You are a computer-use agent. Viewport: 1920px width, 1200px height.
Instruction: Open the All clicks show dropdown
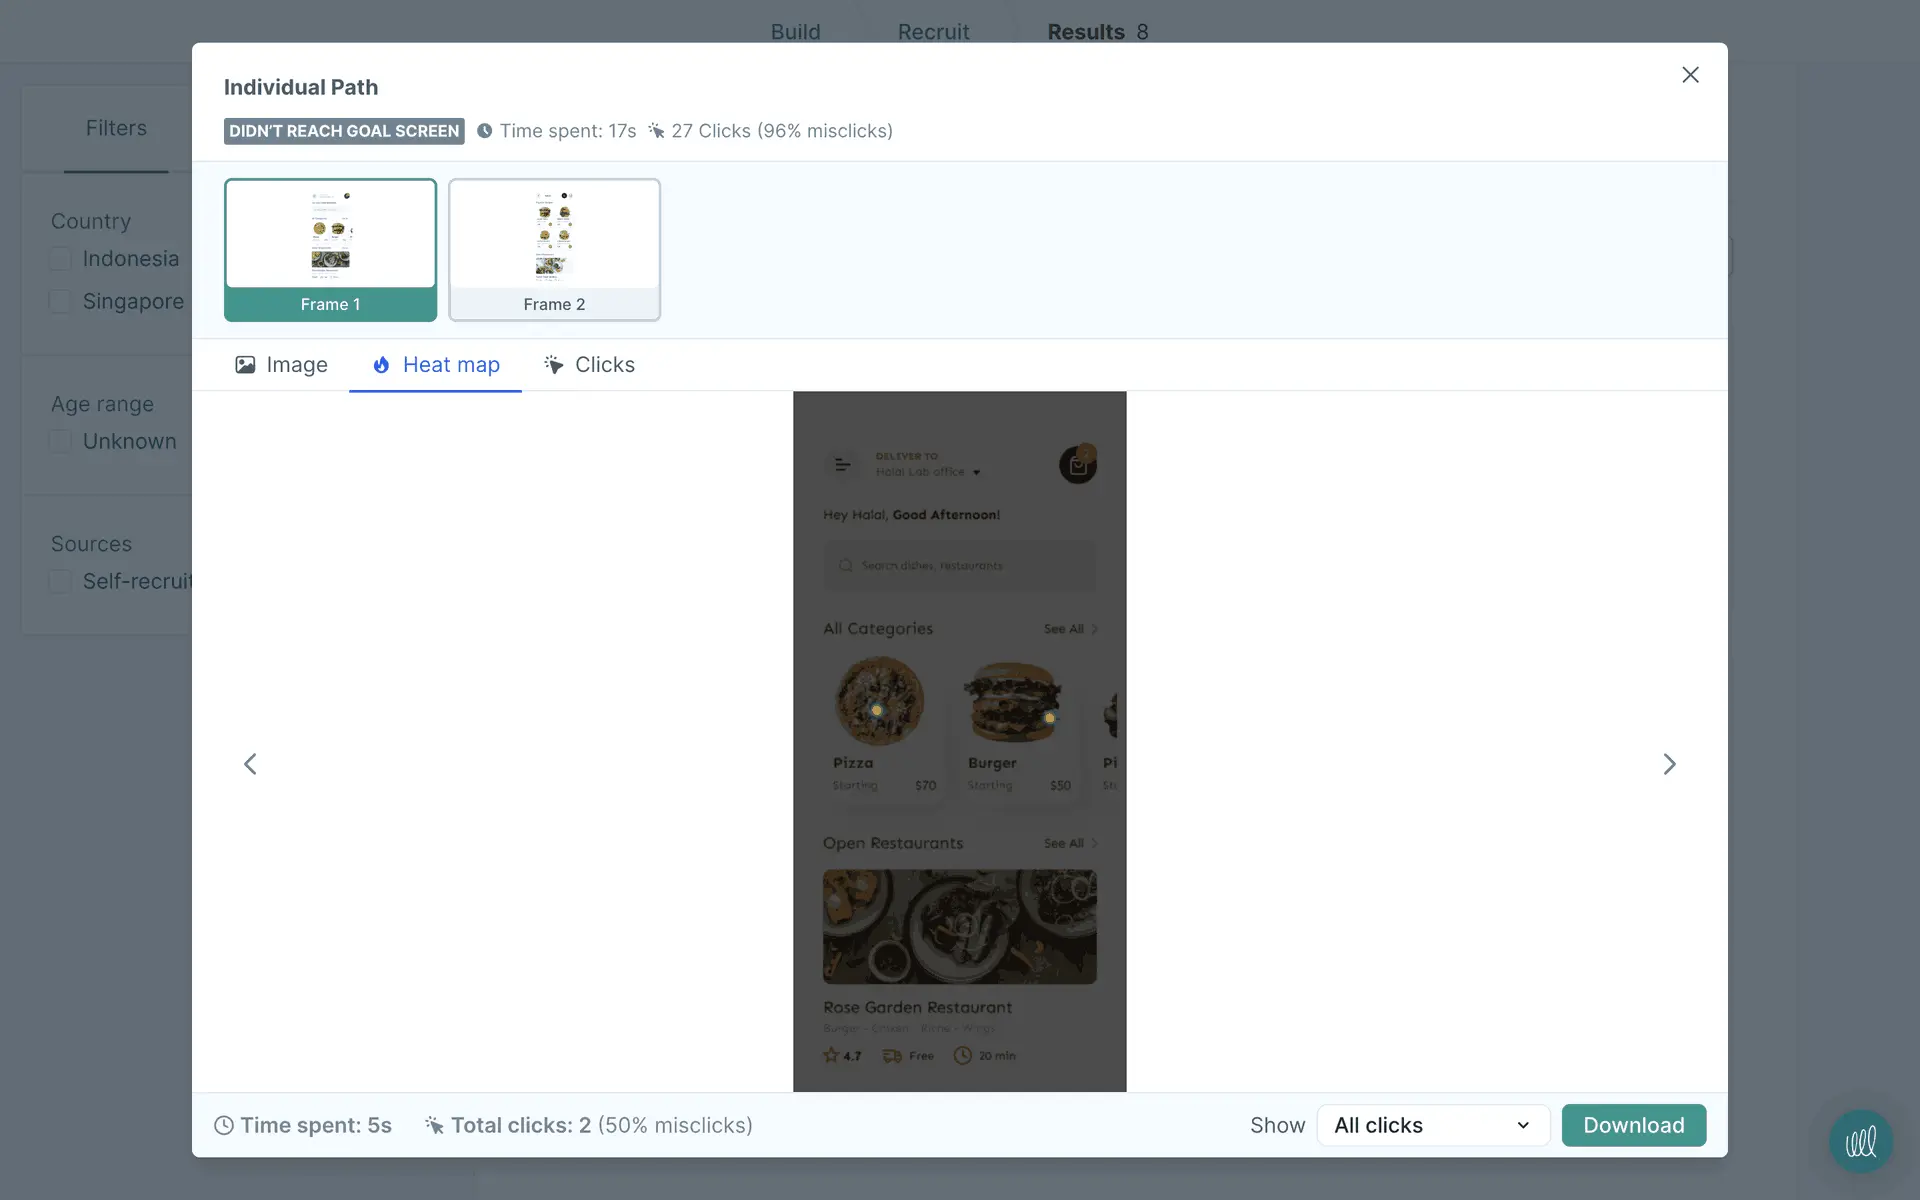(1432, 1125)
